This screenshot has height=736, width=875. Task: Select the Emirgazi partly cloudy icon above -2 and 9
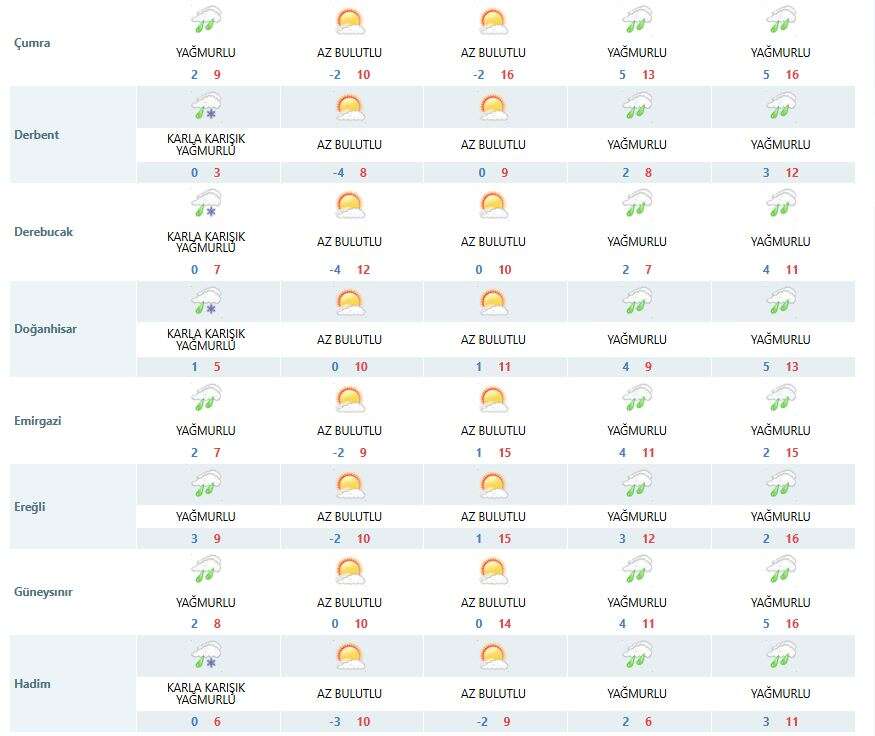tap(349, 400)
